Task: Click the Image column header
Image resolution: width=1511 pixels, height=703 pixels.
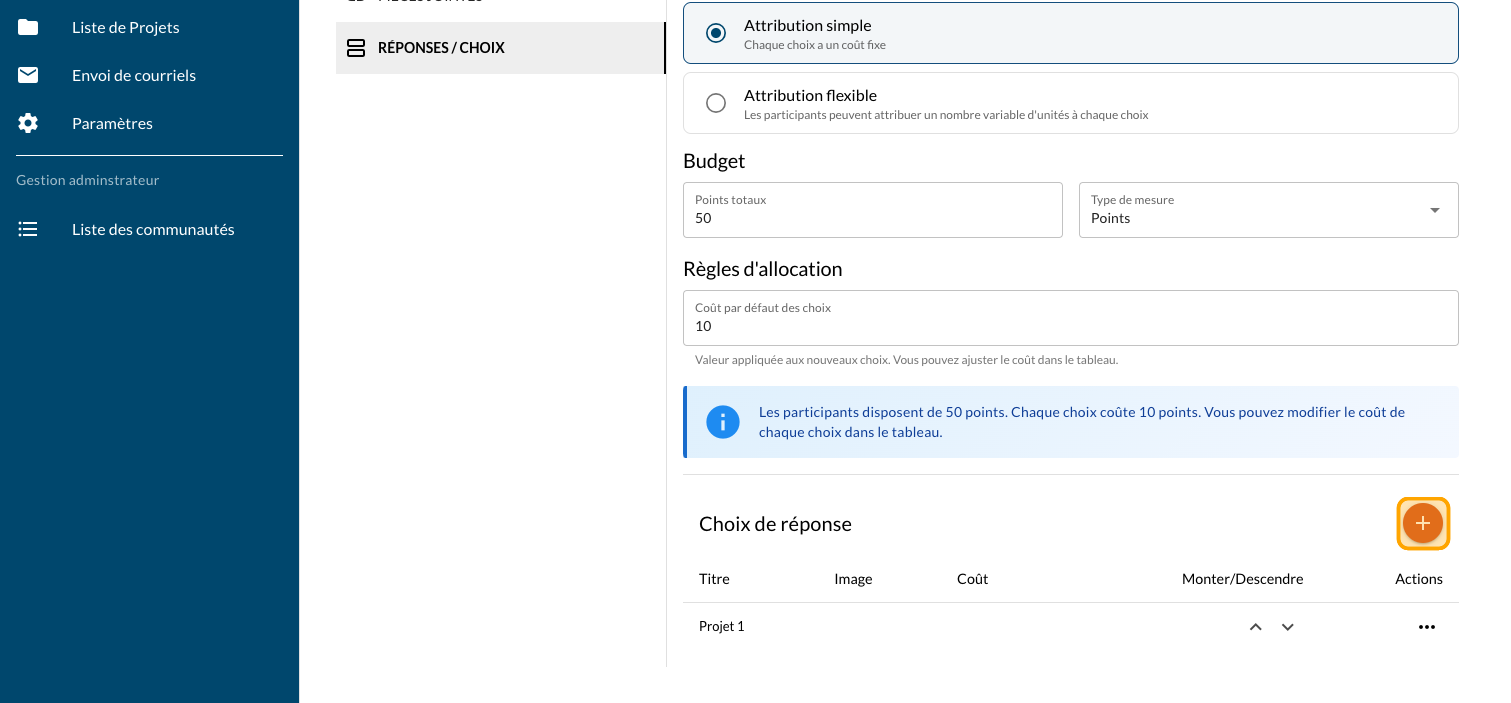Action: (853, 579)
